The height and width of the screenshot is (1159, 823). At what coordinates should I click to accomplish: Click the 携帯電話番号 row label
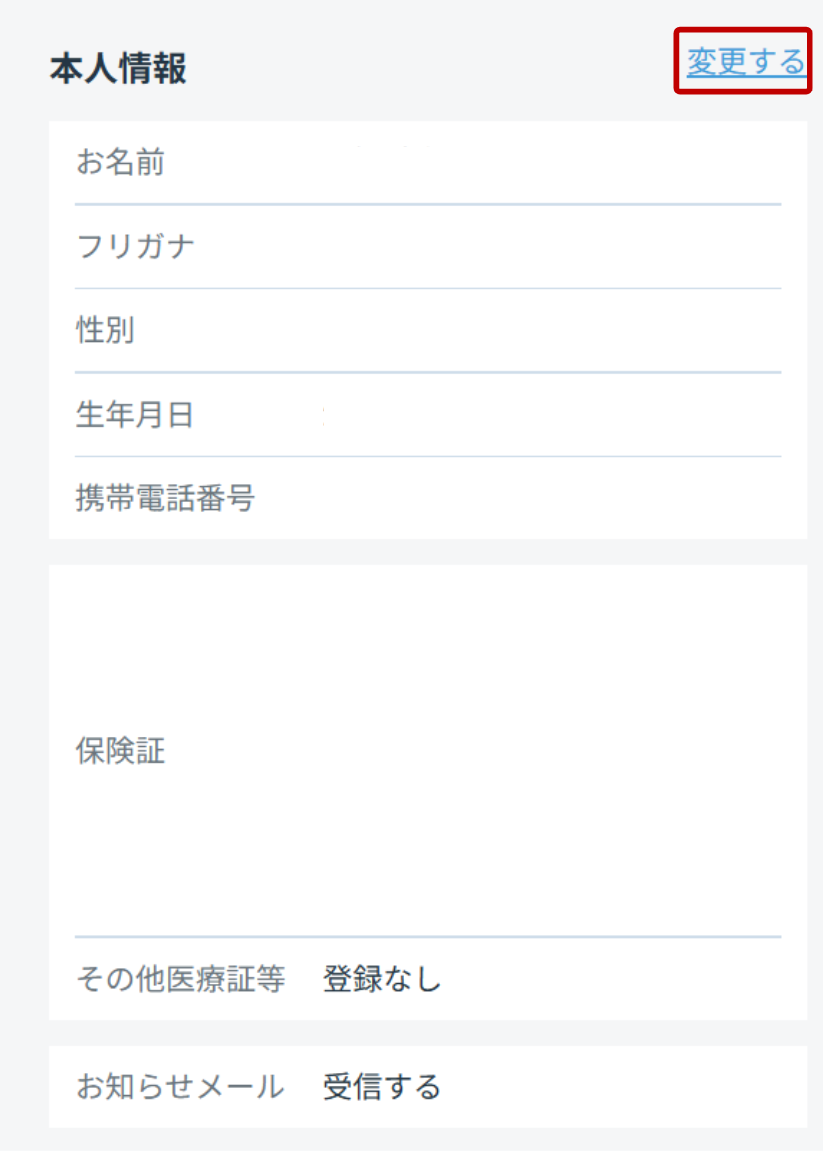(165, 498)
